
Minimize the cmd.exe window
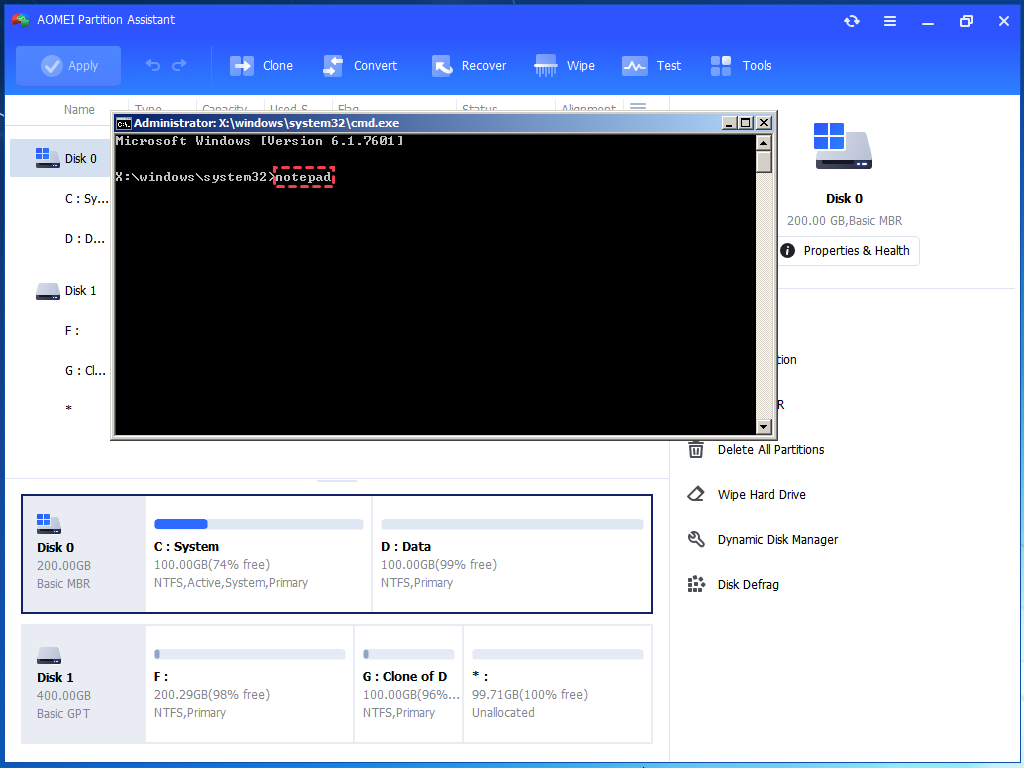729,123
